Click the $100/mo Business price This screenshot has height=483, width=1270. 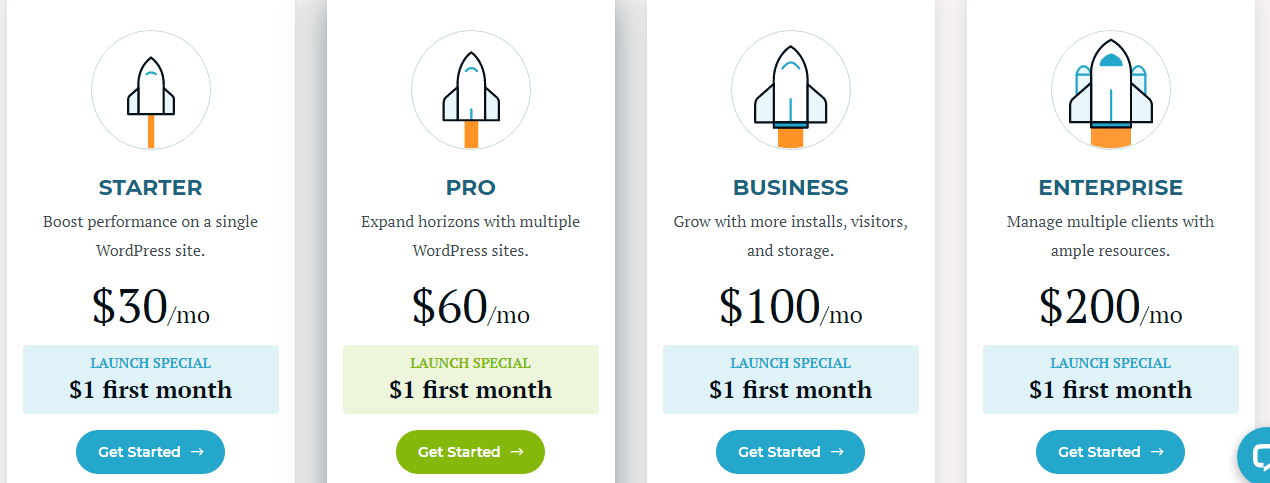(x=791, y=307)
